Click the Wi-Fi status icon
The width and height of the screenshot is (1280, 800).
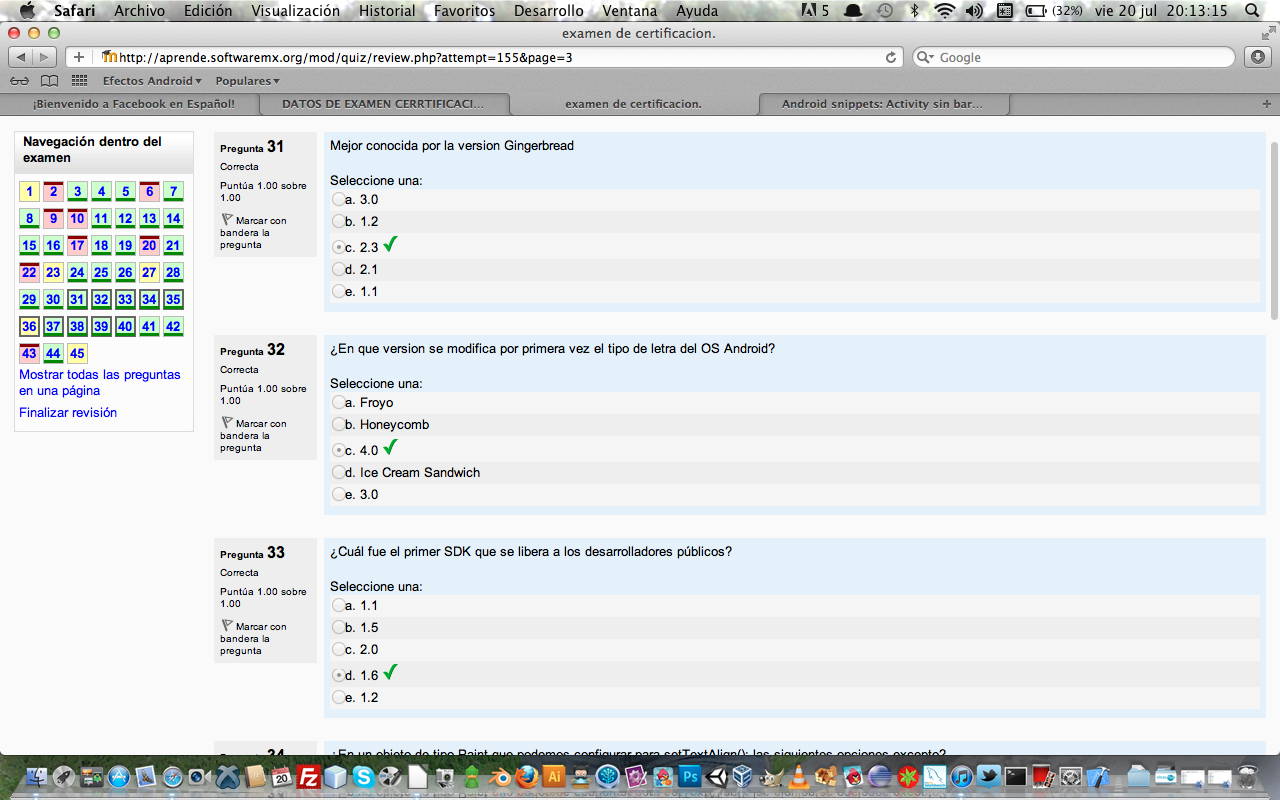click(x=945, y=11)
